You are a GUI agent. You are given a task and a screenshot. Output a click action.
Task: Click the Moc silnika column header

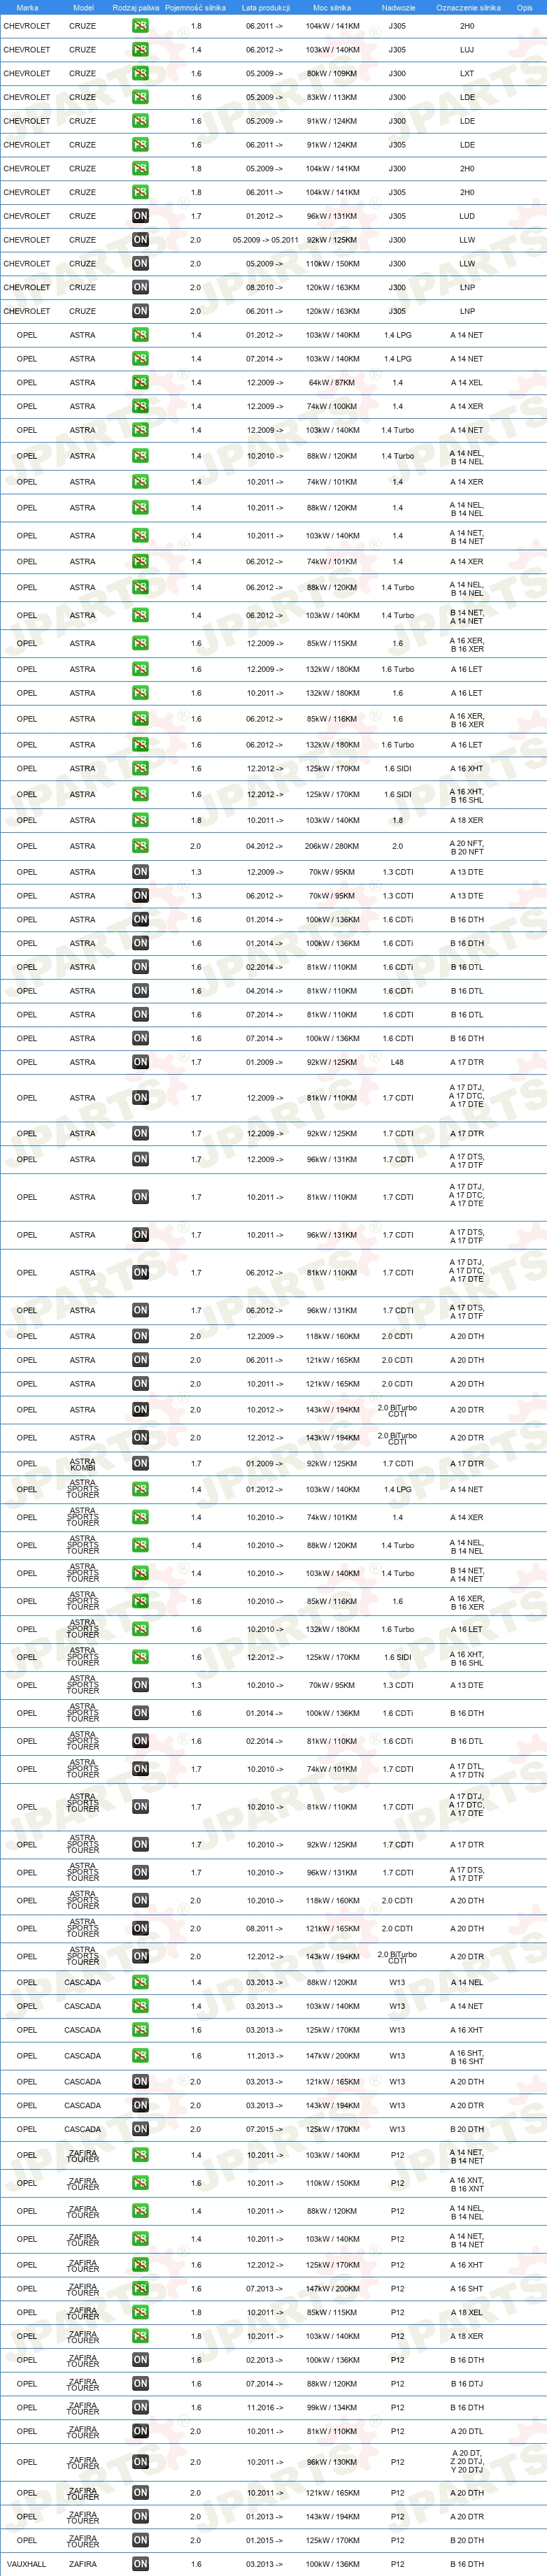coord(332,7)
